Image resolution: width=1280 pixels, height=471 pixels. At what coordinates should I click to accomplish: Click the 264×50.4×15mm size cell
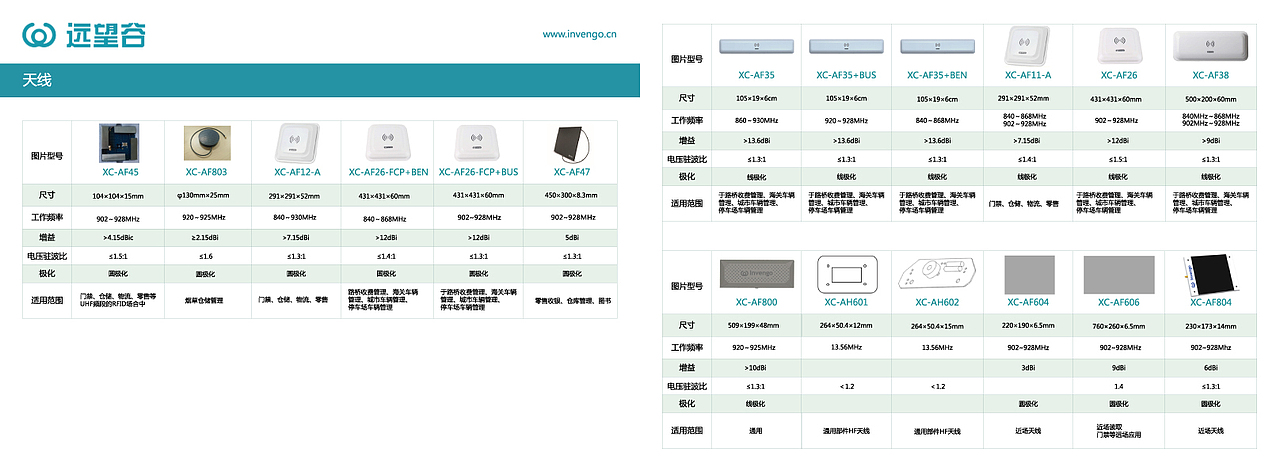click(x=937, y=325)
